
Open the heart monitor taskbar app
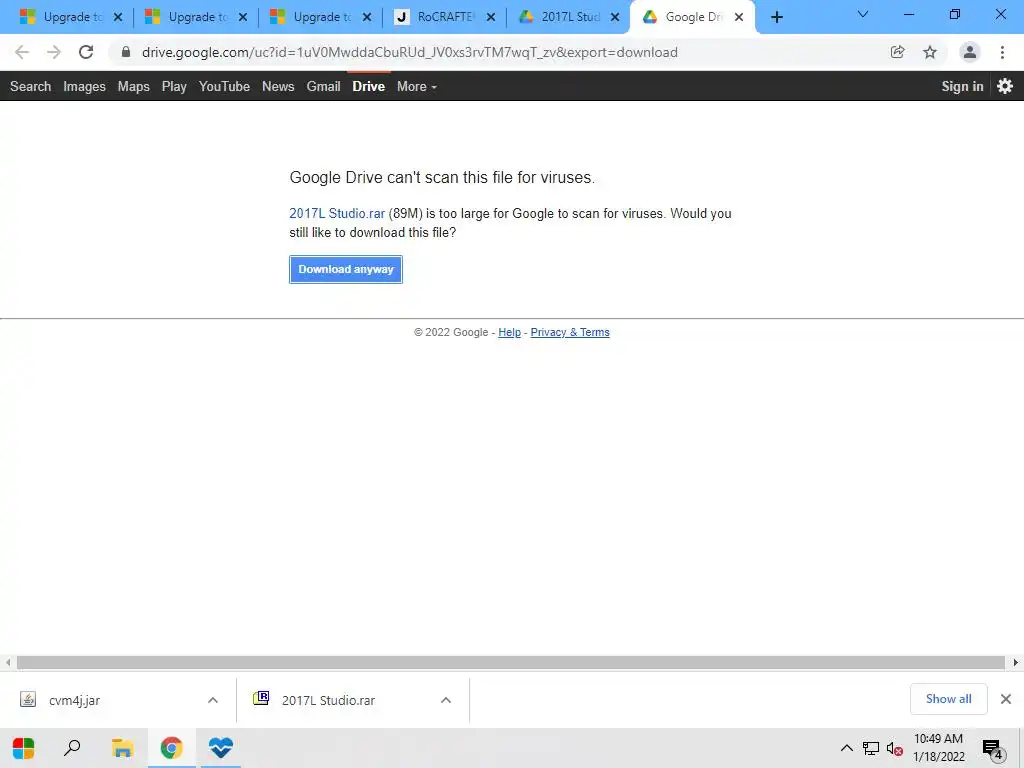(x=221, y=747)
